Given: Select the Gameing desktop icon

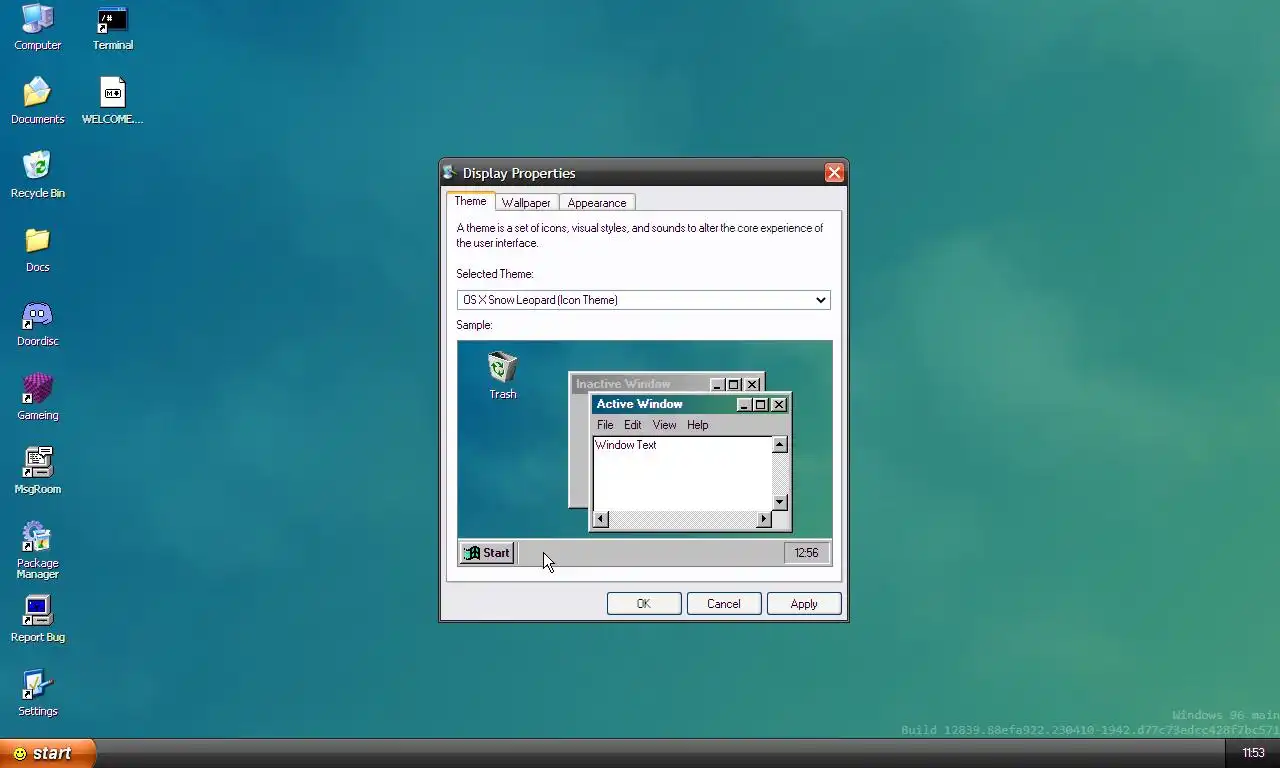Looking at the screenshot, I should pos(38,398).
